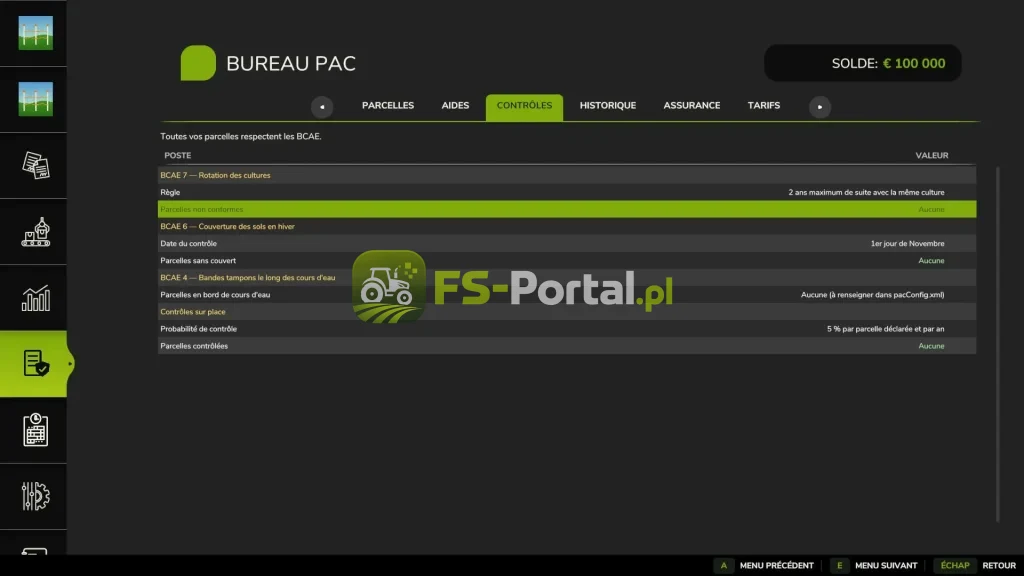Open the production factory sidebar icon

35,232
